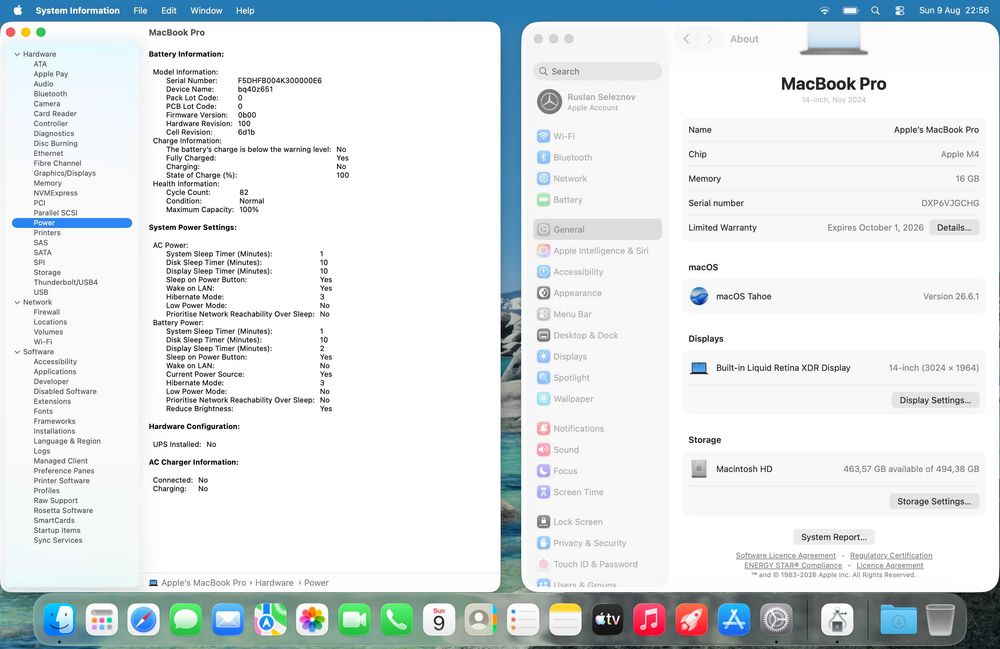Open the Apple menu
This screenshot has height=649, width=1000.
[x=18, y=10]
